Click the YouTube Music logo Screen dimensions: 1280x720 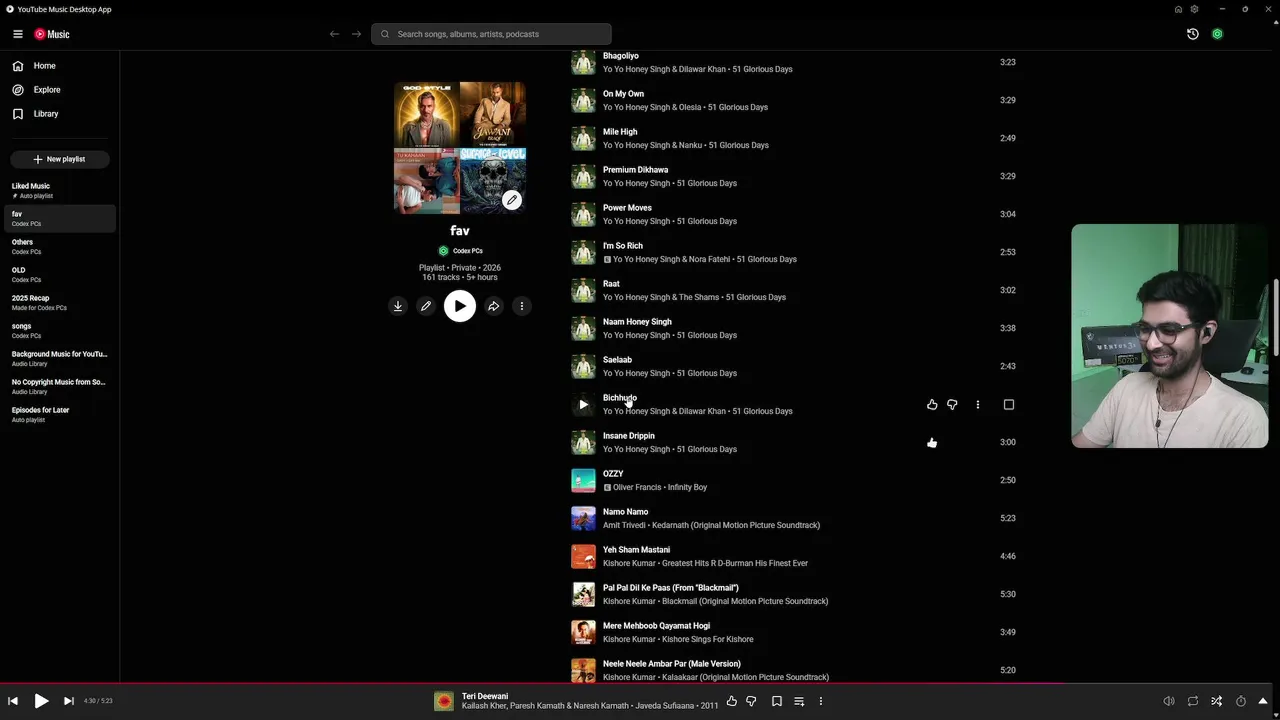(52, 34)
